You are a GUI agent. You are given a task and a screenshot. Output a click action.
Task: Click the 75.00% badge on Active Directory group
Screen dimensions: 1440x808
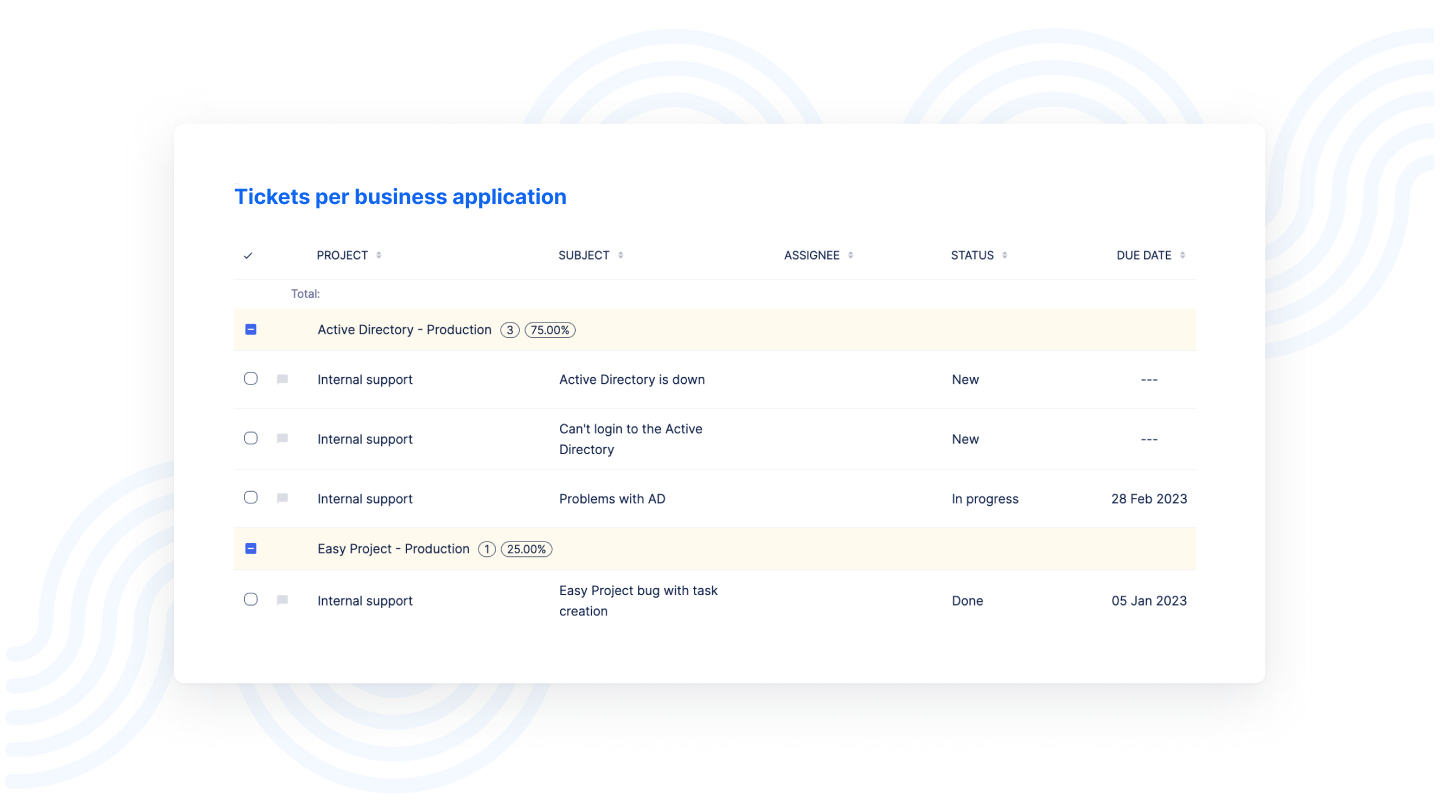(x=550, y=330)
